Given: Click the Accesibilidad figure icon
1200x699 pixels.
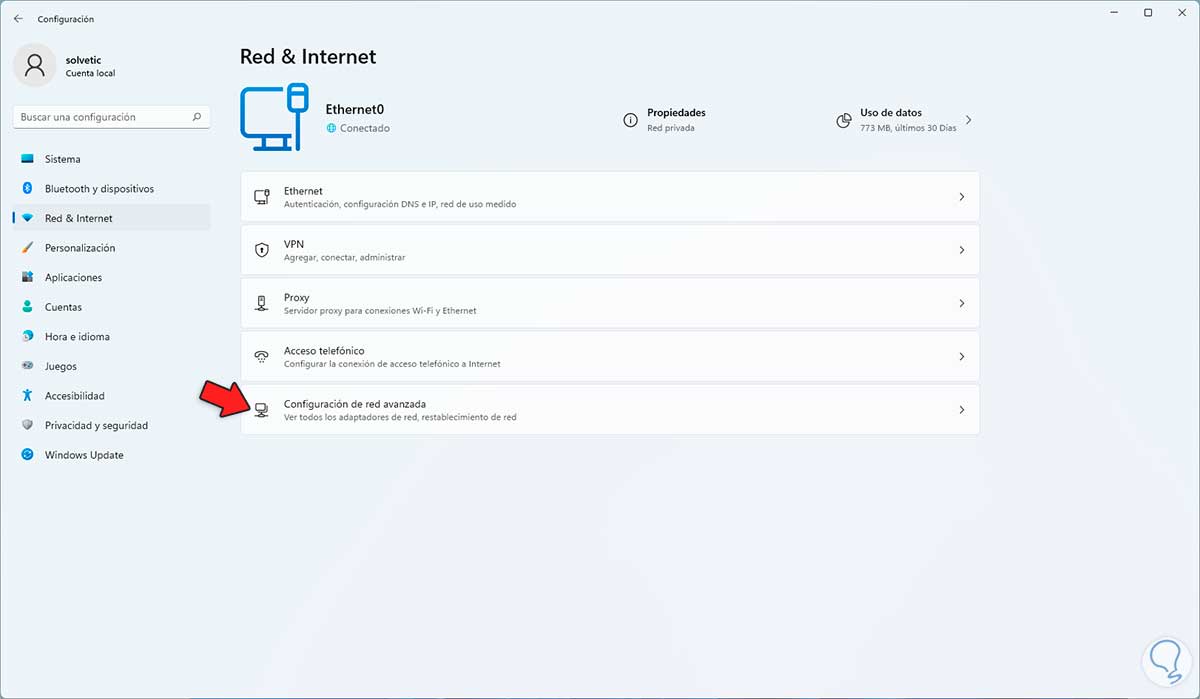Looking at the screenshot, I should point(27,396).
